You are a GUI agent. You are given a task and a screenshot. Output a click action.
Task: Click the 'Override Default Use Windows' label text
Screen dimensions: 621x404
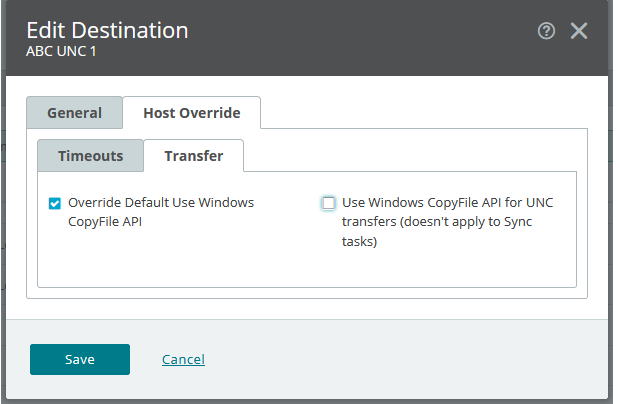pos(160,202)
